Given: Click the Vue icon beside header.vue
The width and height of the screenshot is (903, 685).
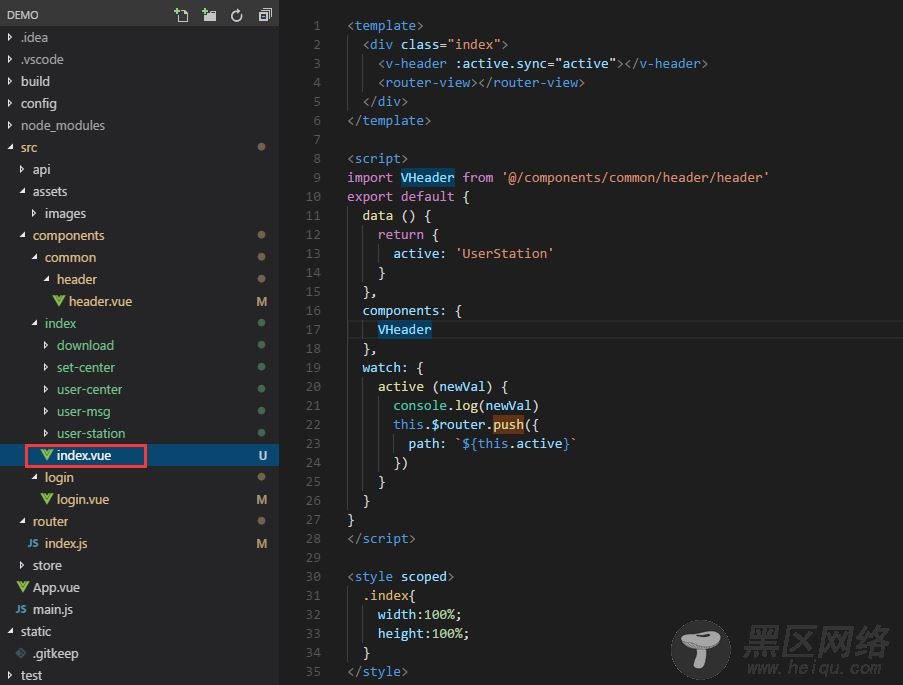Looking at the screenshot, I should pyautogui.click(x=59, y=301).
